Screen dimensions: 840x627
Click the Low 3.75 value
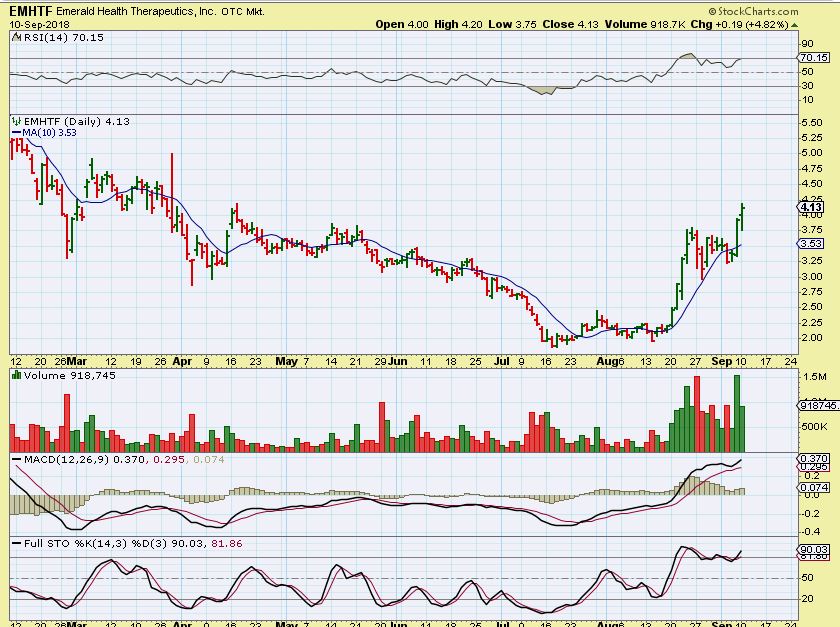pos(512,24)
